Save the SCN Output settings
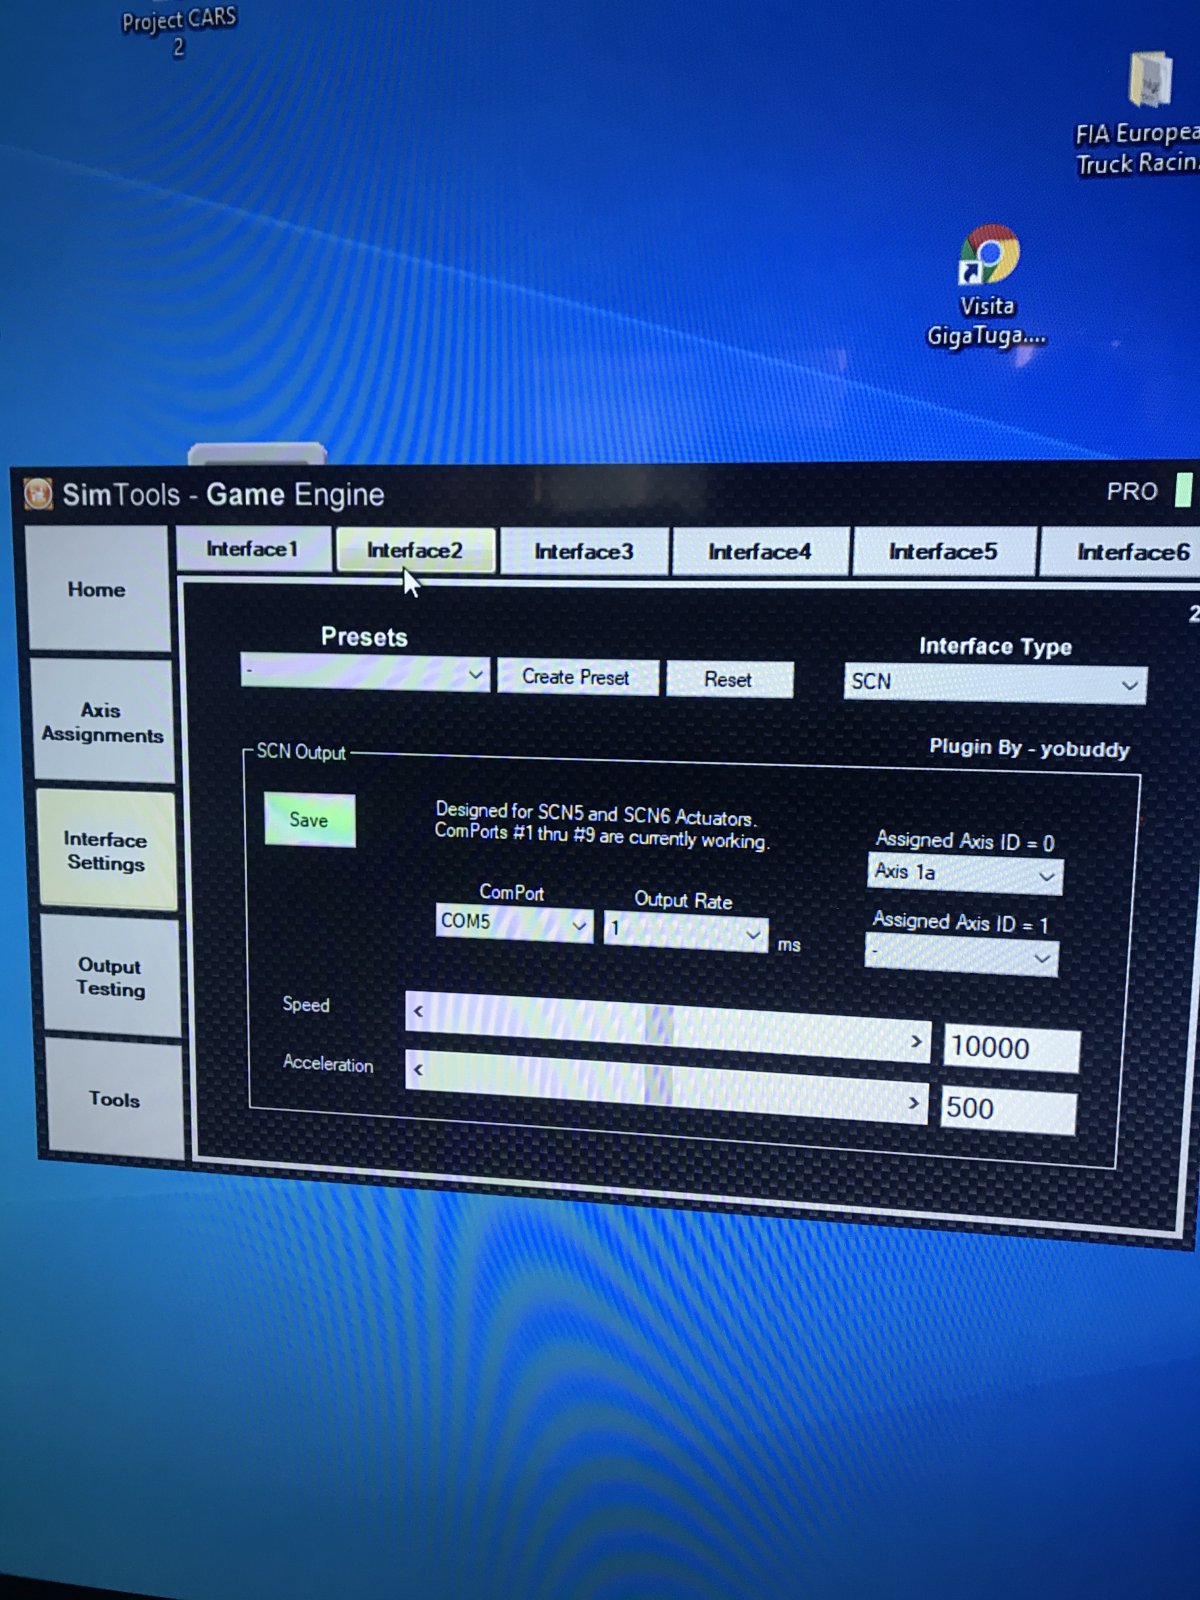Image resolution: width=1200 pixels, height=1600 pixels. [x=309, y=820]
